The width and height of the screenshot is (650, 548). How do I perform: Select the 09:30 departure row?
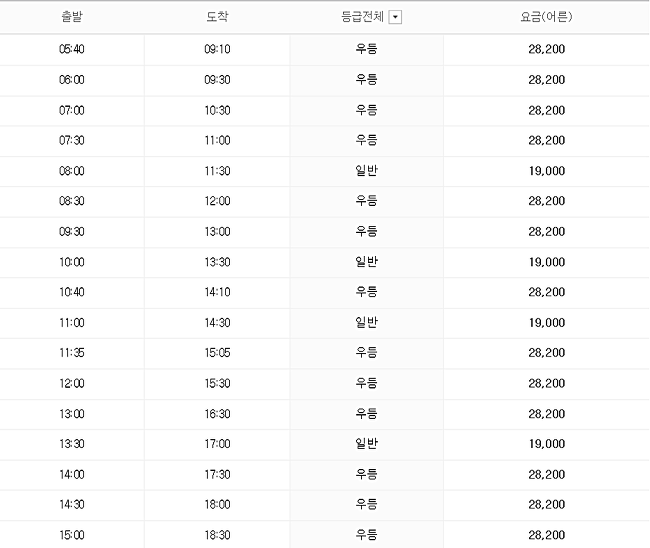325,232
